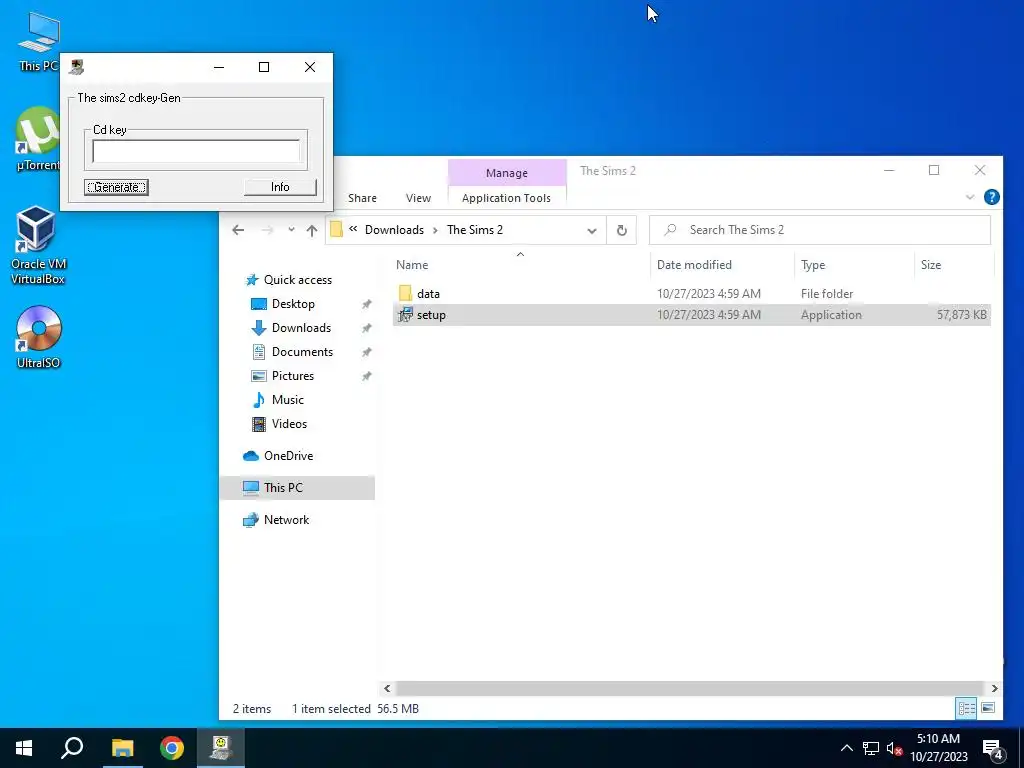Unpin Desktop using its pin icon
This screenshot has height=768, width=1024.
366,304
